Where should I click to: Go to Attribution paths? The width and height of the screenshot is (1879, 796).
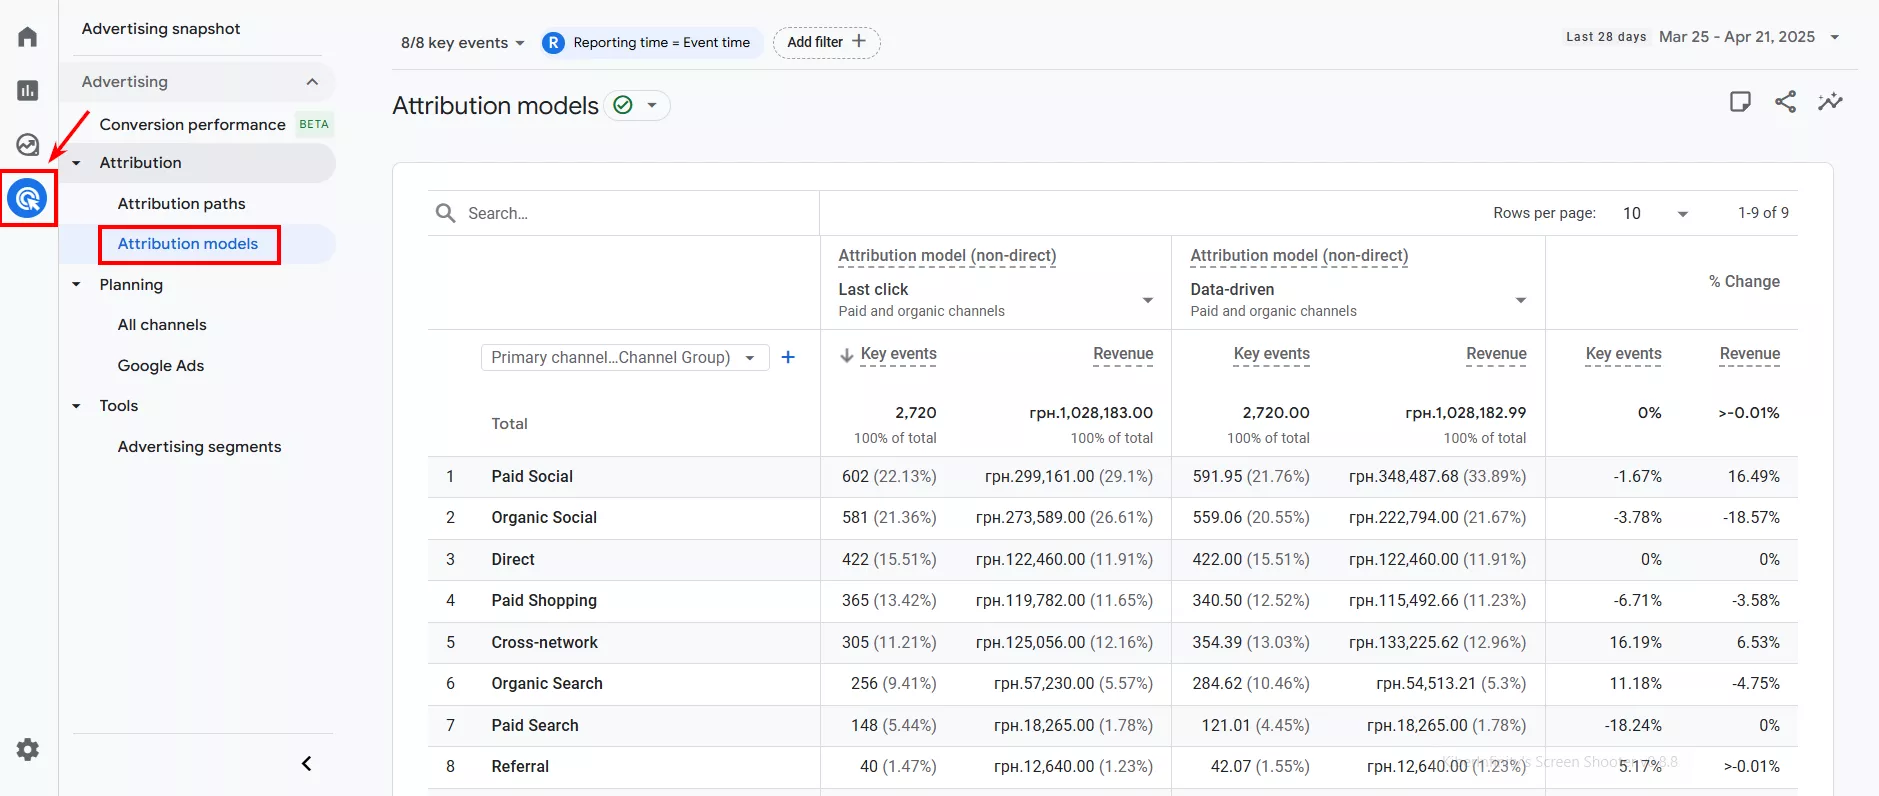point(182,203)
